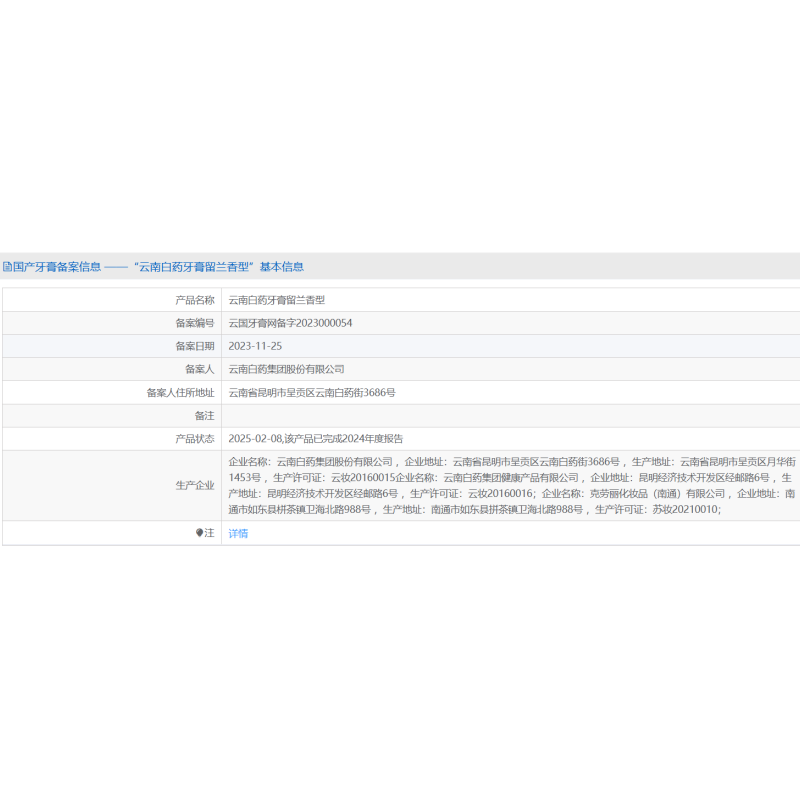Click the 生产企业 label cell
Viewport: 800px width, 800px height.
tap(194, 485)
